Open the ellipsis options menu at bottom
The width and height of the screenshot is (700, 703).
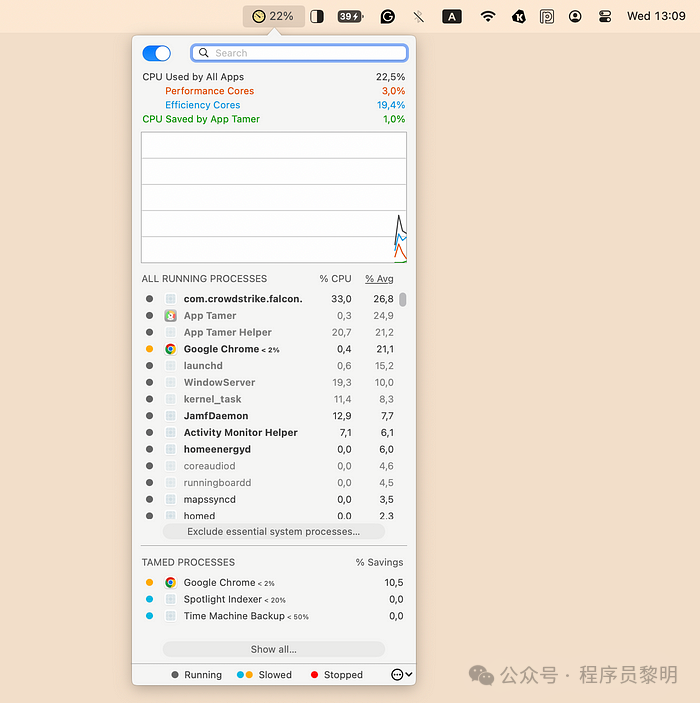(401, 675)
